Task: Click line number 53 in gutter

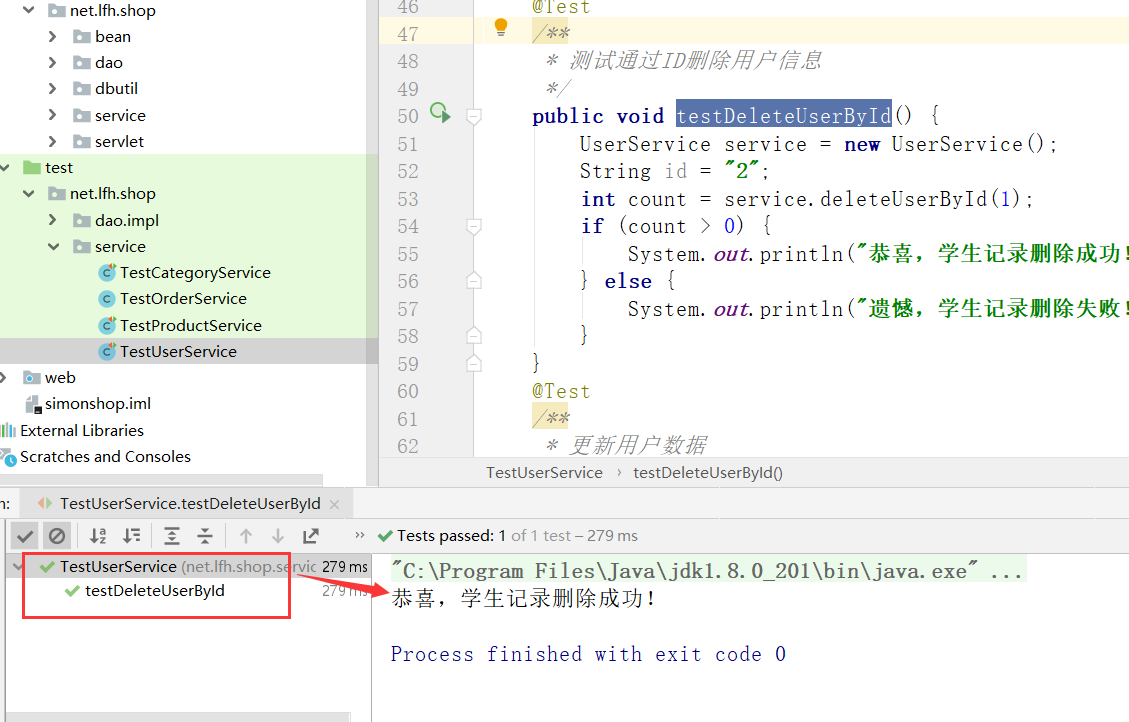Action: tap(408, 199)
